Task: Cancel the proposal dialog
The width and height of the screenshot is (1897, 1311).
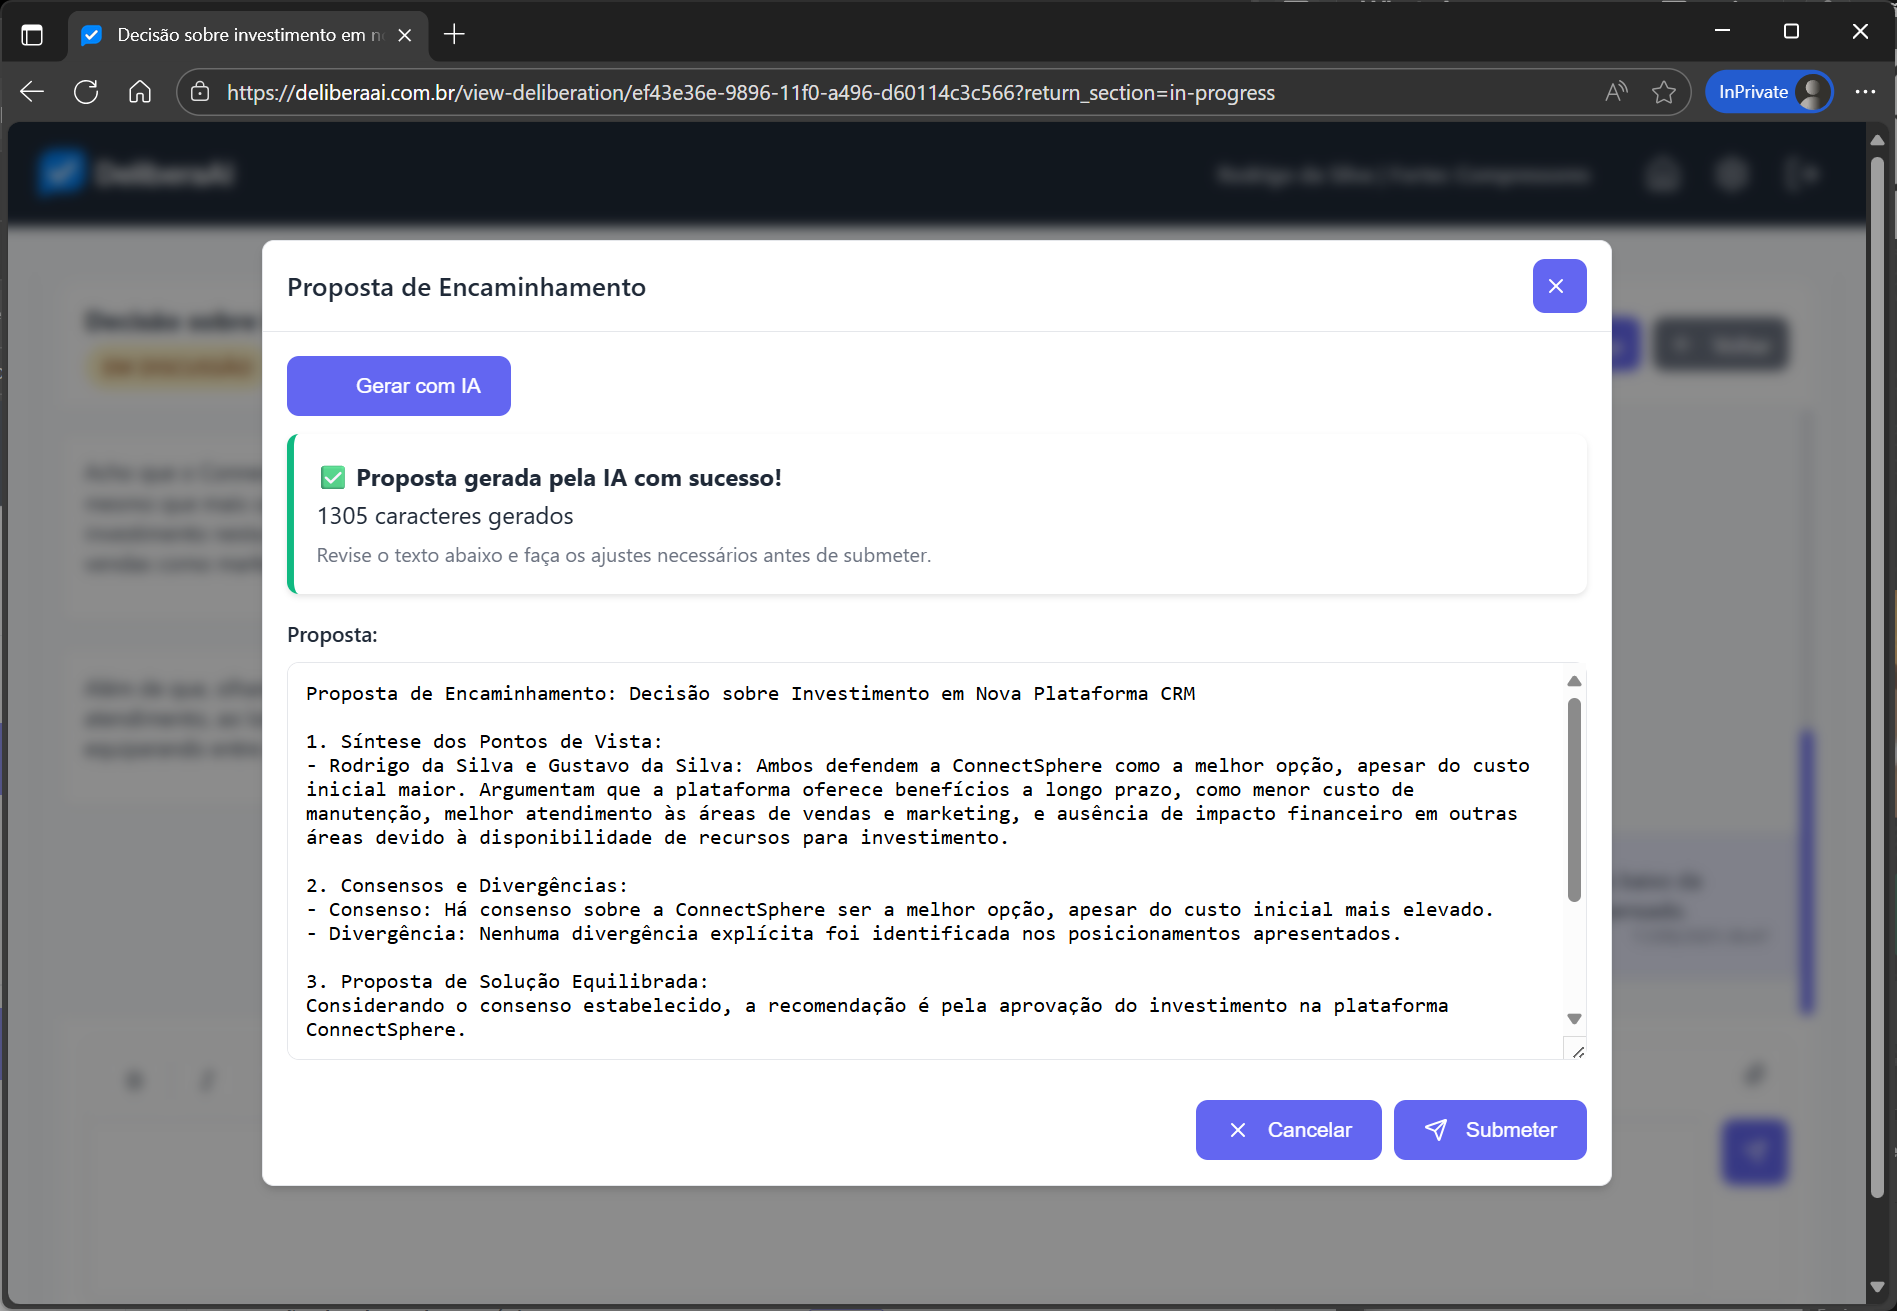Action: click(1288, 1130)
